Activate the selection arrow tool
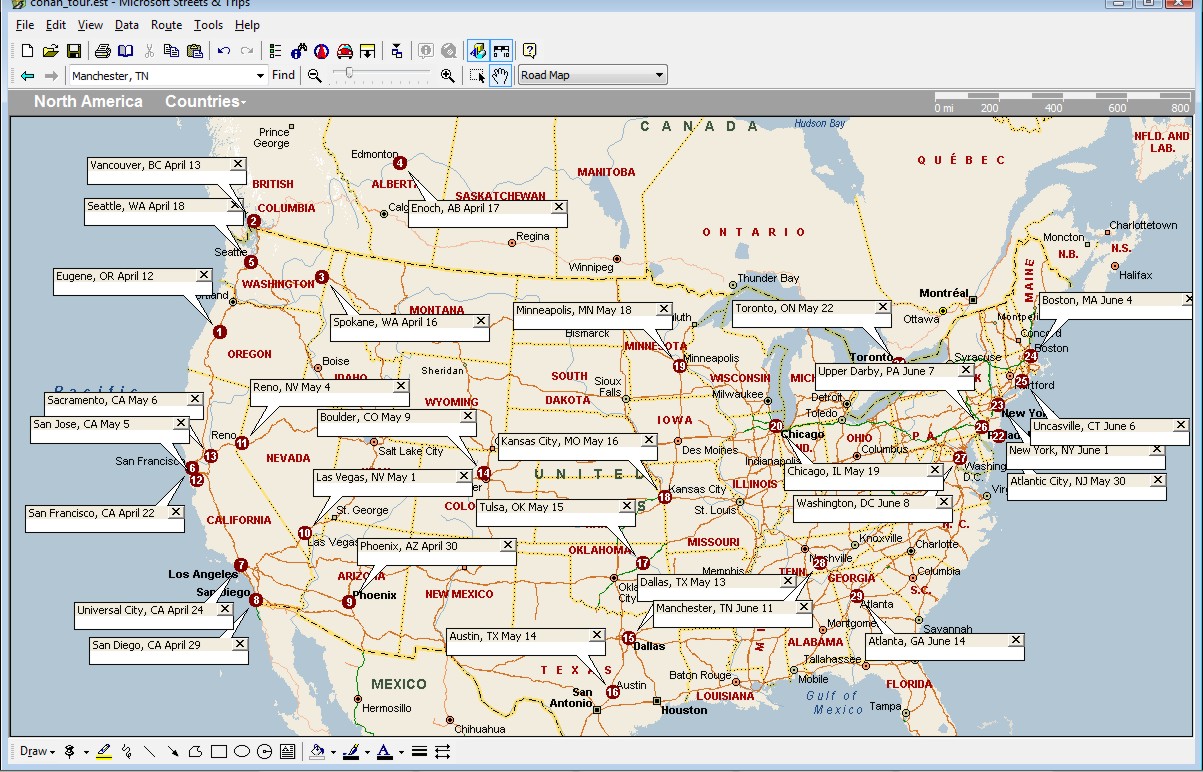The width and height of the screenshot is (1203, 772). 477,75
